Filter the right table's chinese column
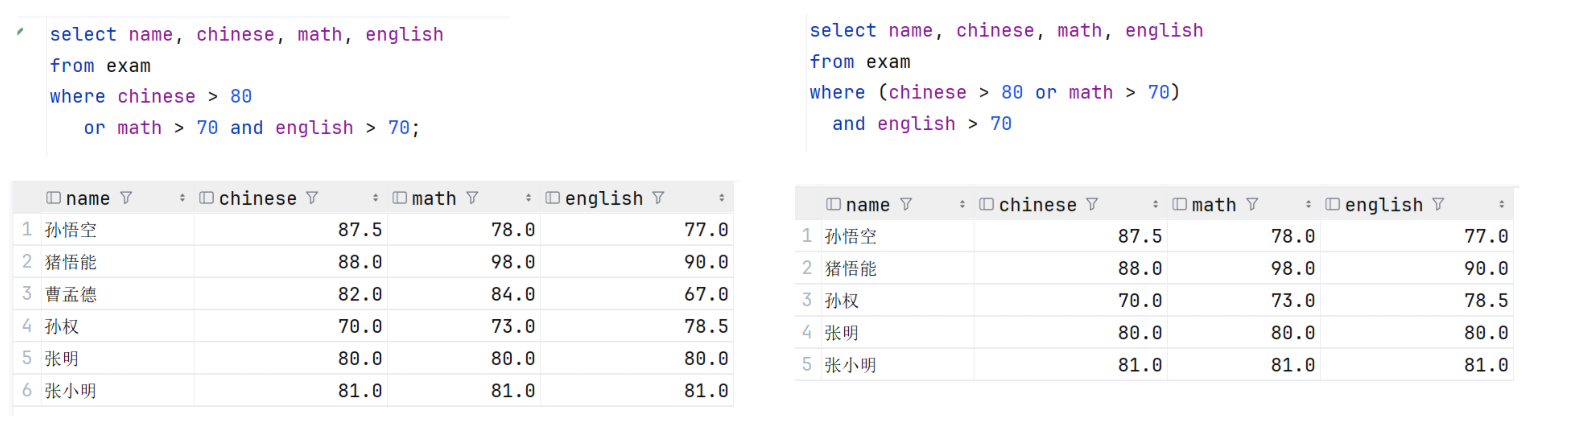Viewport: 1581px width, 431px height. pyautogui.click(x=1092, y=204)
